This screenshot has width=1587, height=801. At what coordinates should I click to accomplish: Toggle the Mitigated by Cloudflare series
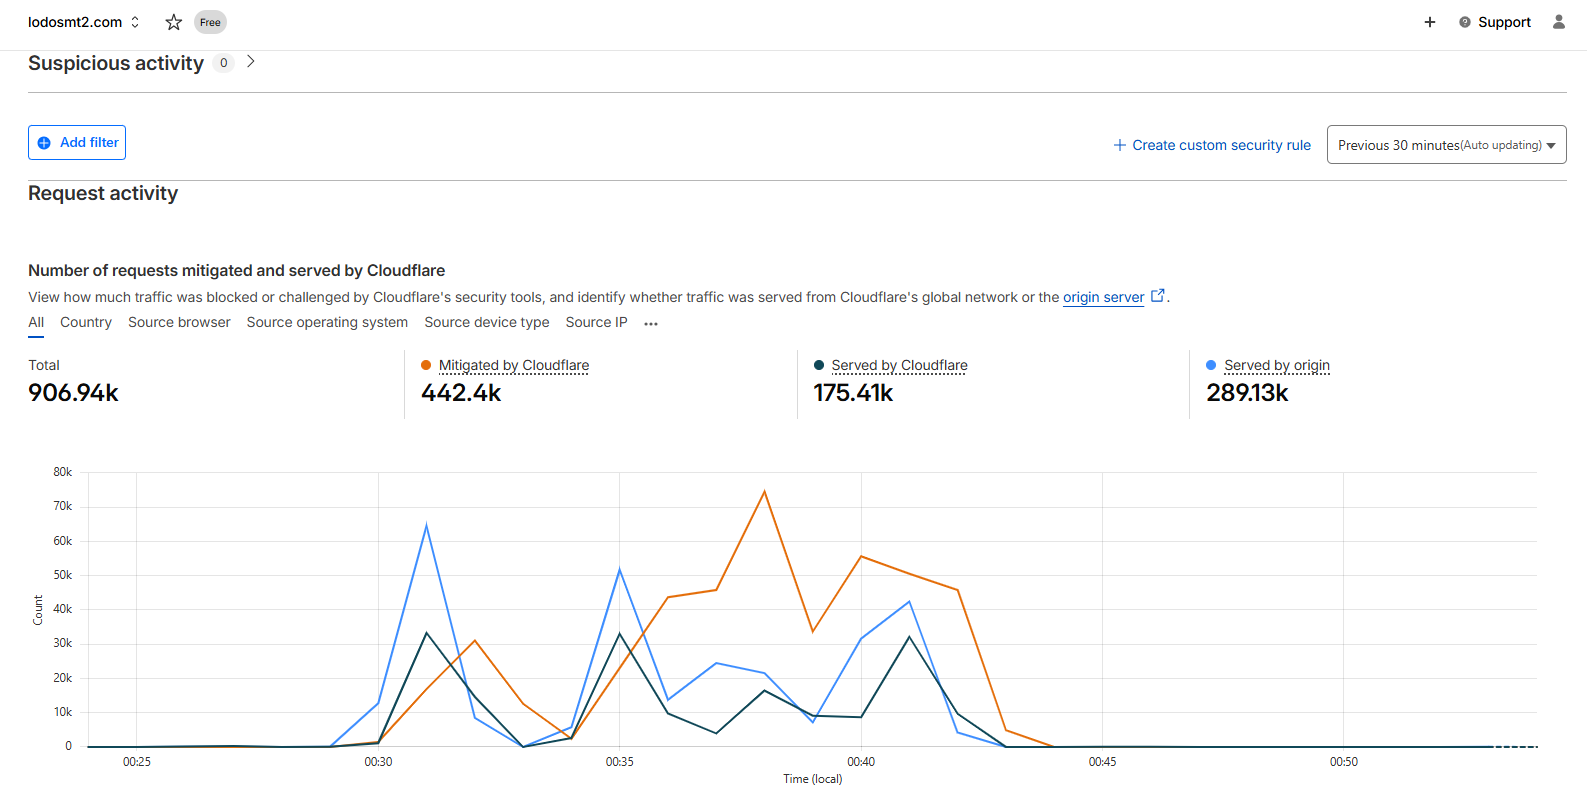514,365
